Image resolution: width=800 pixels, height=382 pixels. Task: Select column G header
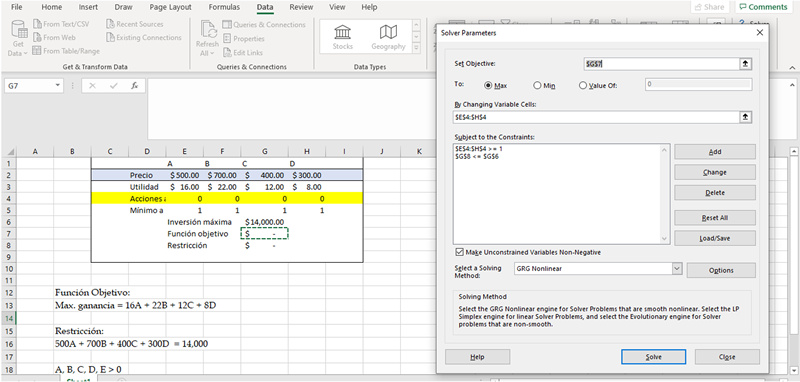[264, 151]
